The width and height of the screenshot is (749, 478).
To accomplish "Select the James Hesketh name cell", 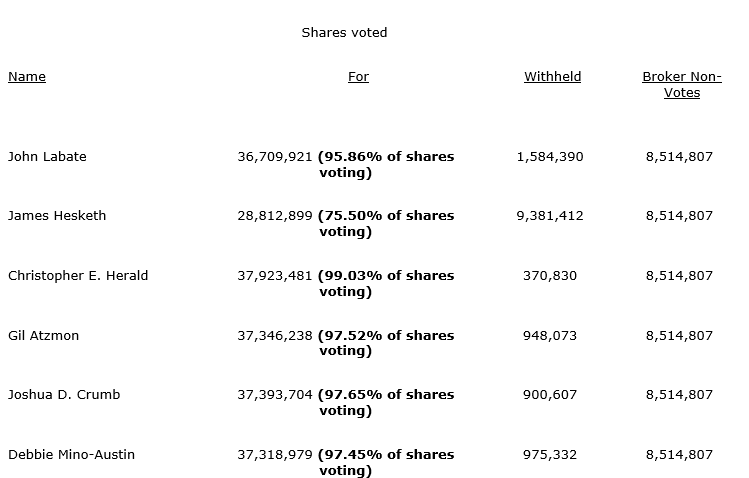I will point(57,216).
